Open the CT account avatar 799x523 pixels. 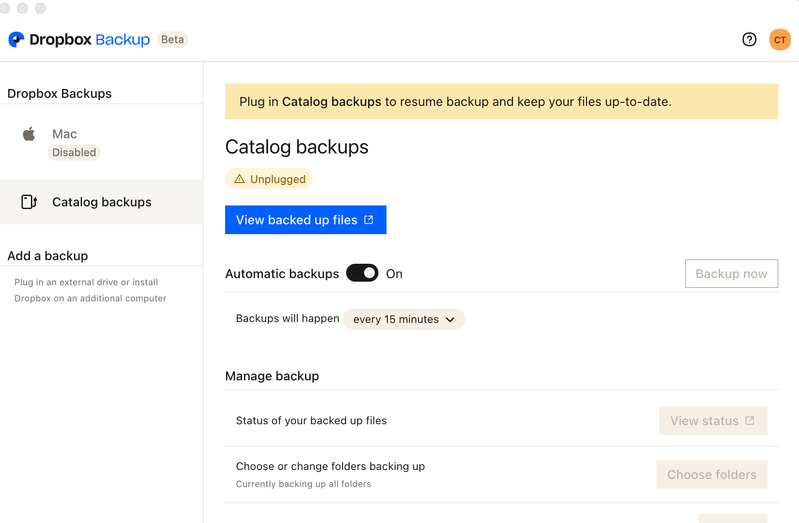(779, 40)
